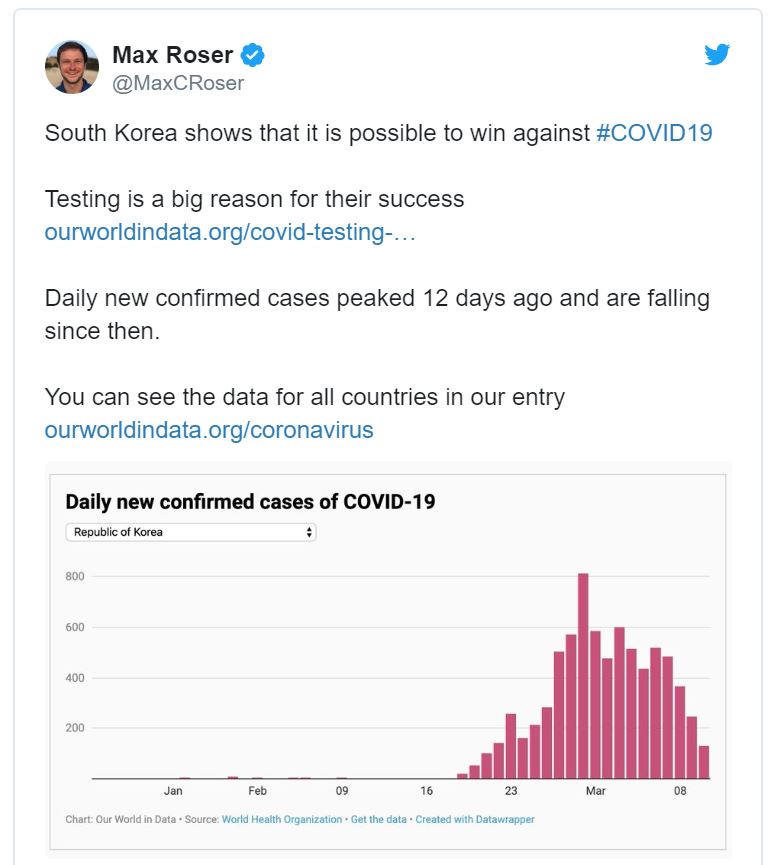Click the Get the data link

click(379, 819)
